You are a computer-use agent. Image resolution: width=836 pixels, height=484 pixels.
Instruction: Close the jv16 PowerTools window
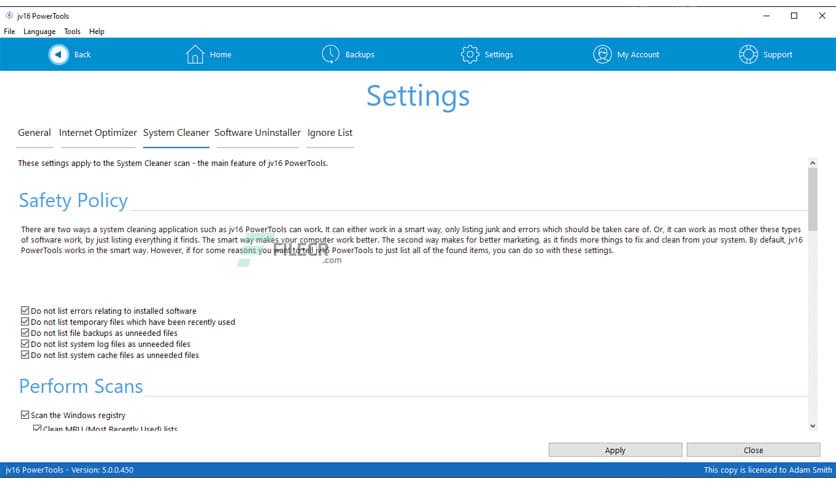click(822, 16)
